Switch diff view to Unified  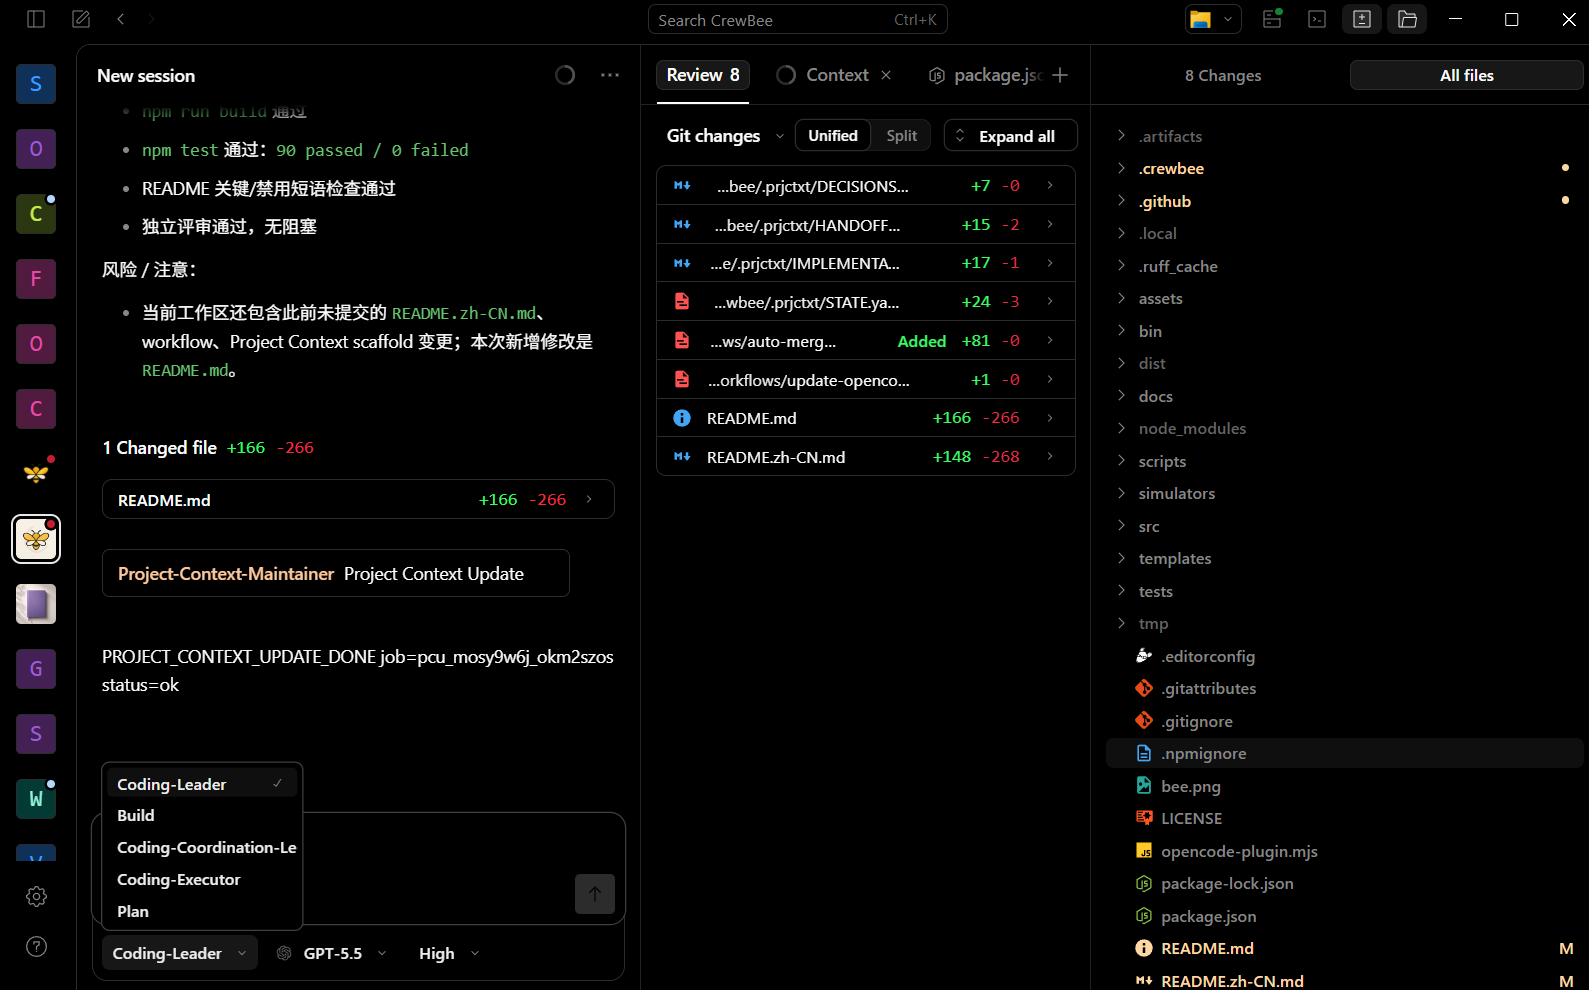pos(833,136)
